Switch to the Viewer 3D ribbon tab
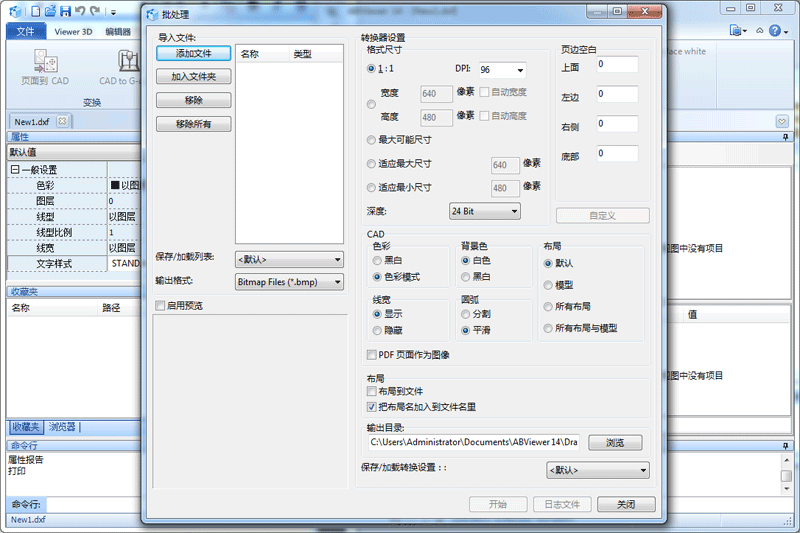The image size is (800, 533). click(x=73, y=32)
